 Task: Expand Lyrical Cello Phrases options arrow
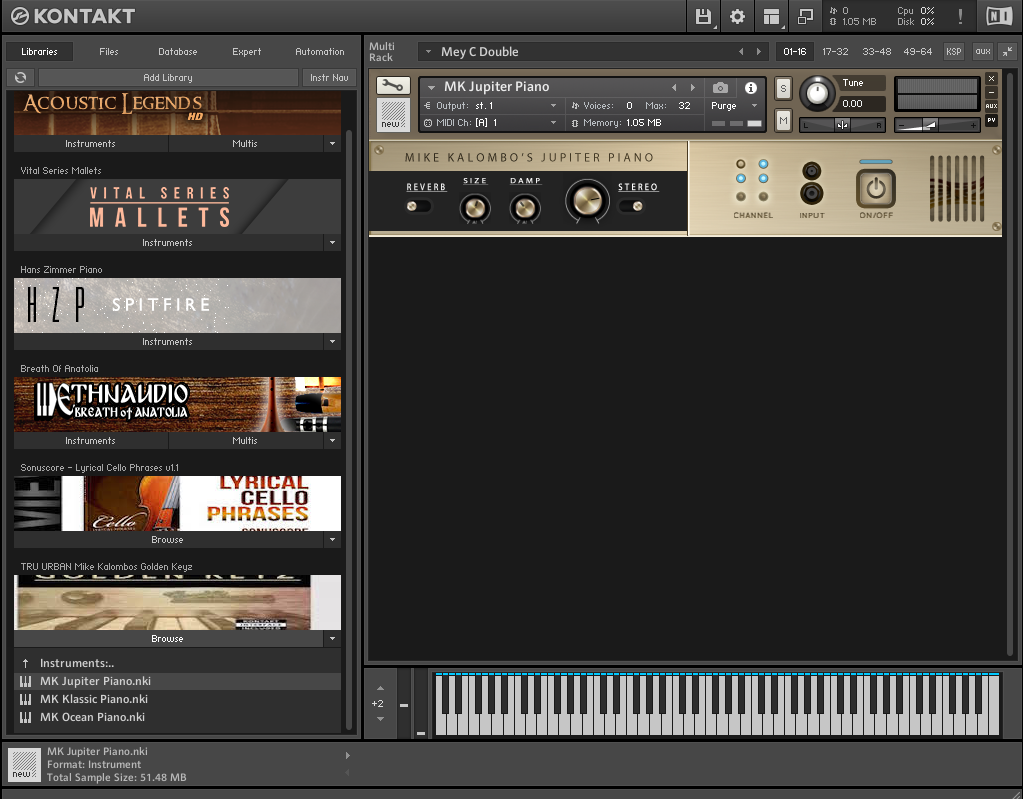tap(332, 540)
